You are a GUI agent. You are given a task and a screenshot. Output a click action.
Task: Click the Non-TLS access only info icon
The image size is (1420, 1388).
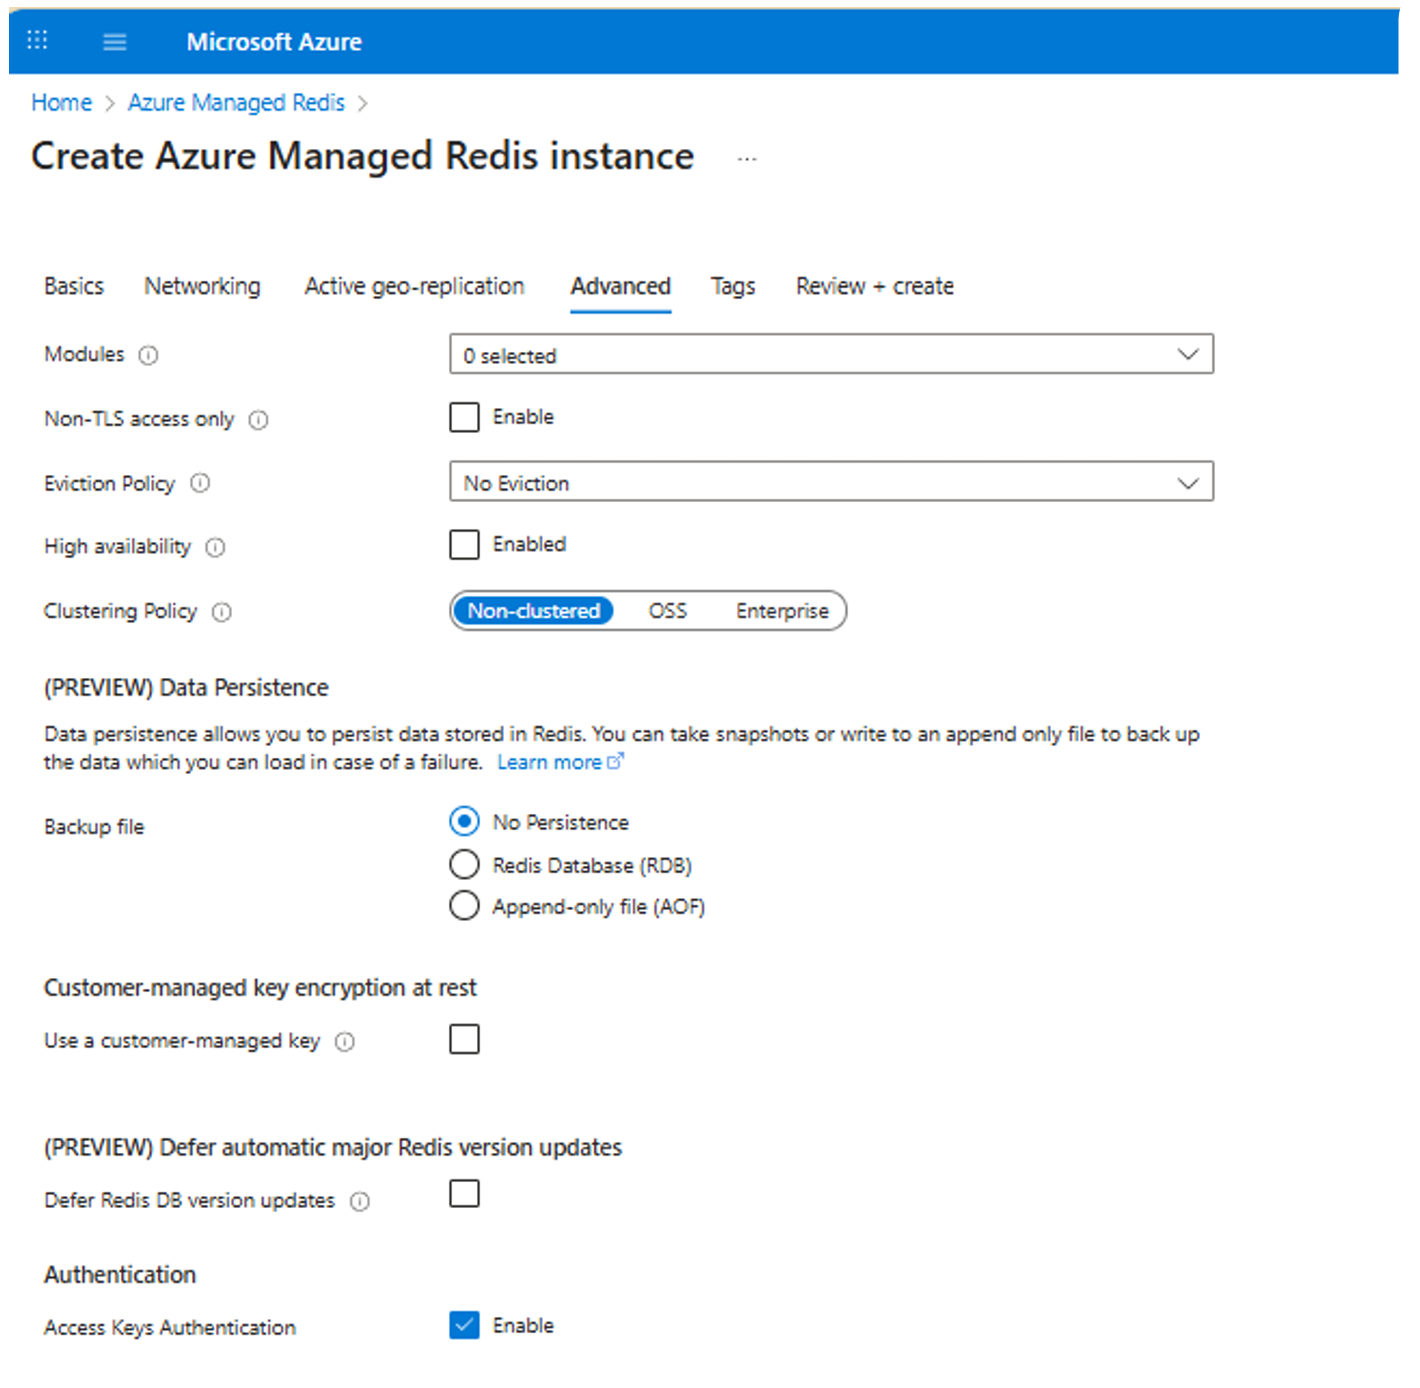click(258, 420)
